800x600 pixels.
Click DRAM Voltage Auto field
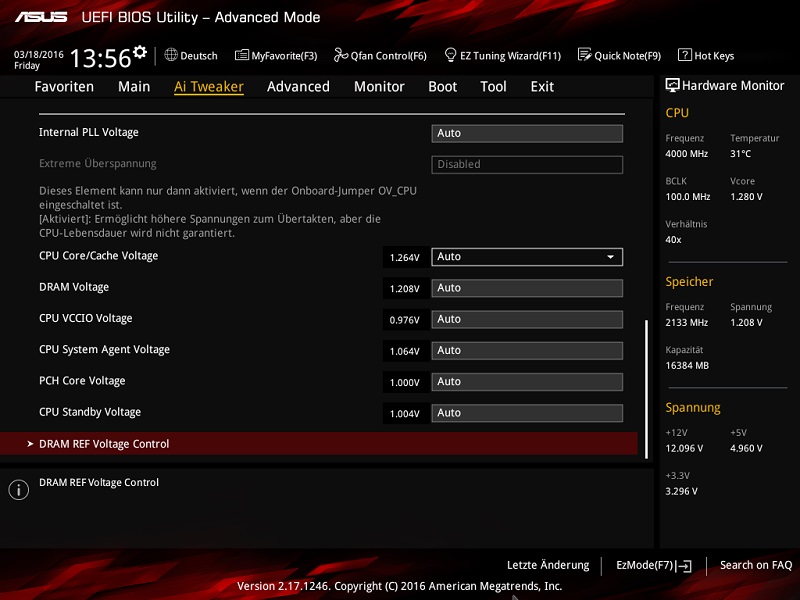pyautogui.click(x=527, y=288)
